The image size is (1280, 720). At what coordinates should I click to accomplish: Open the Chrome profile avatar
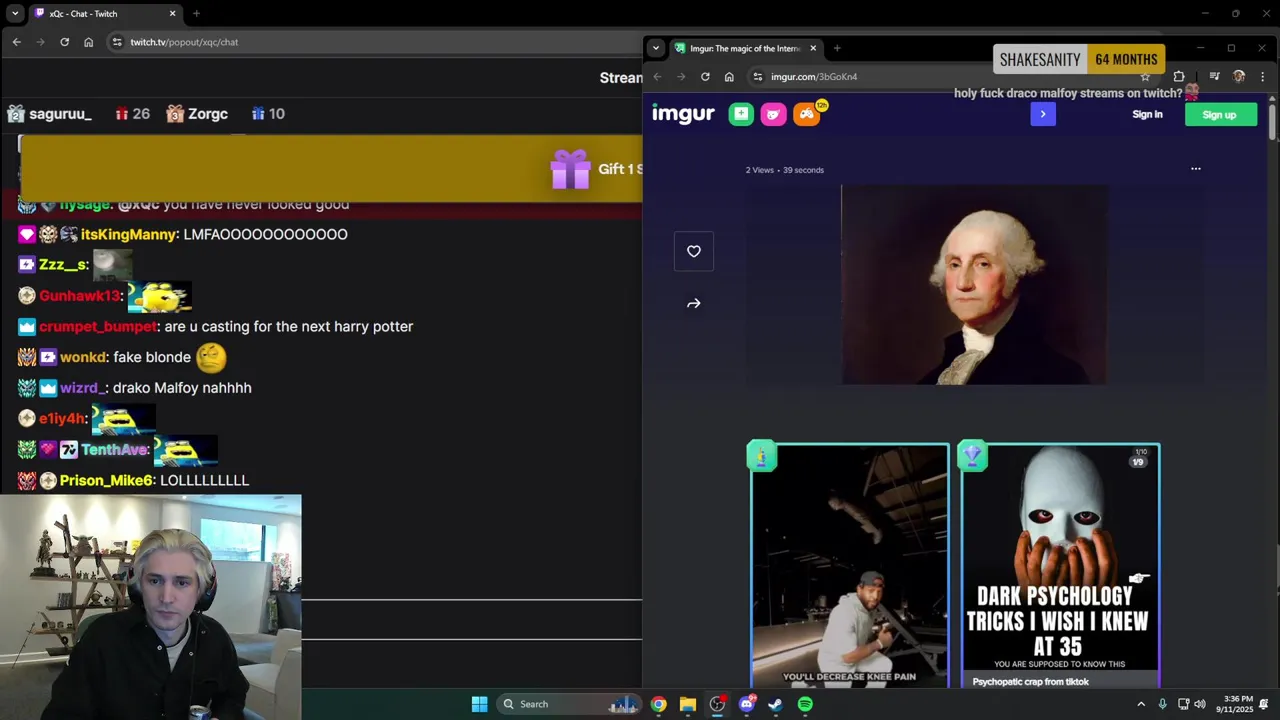pyautogui.click(x=1239, y=77)
